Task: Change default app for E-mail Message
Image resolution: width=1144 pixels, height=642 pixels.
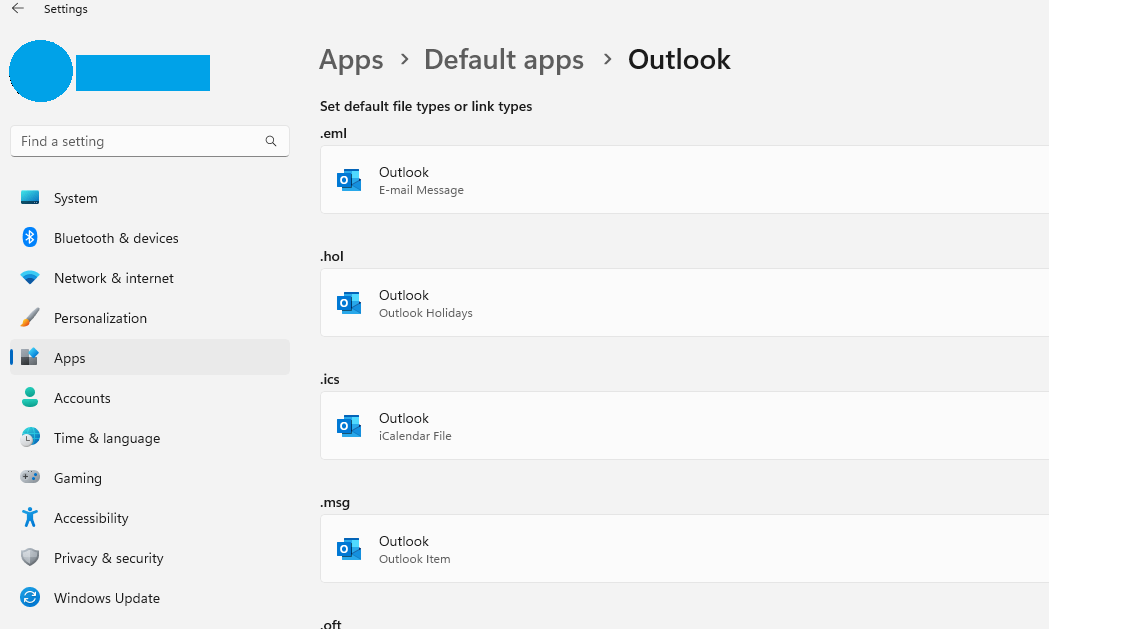Action: pos(684,179)
